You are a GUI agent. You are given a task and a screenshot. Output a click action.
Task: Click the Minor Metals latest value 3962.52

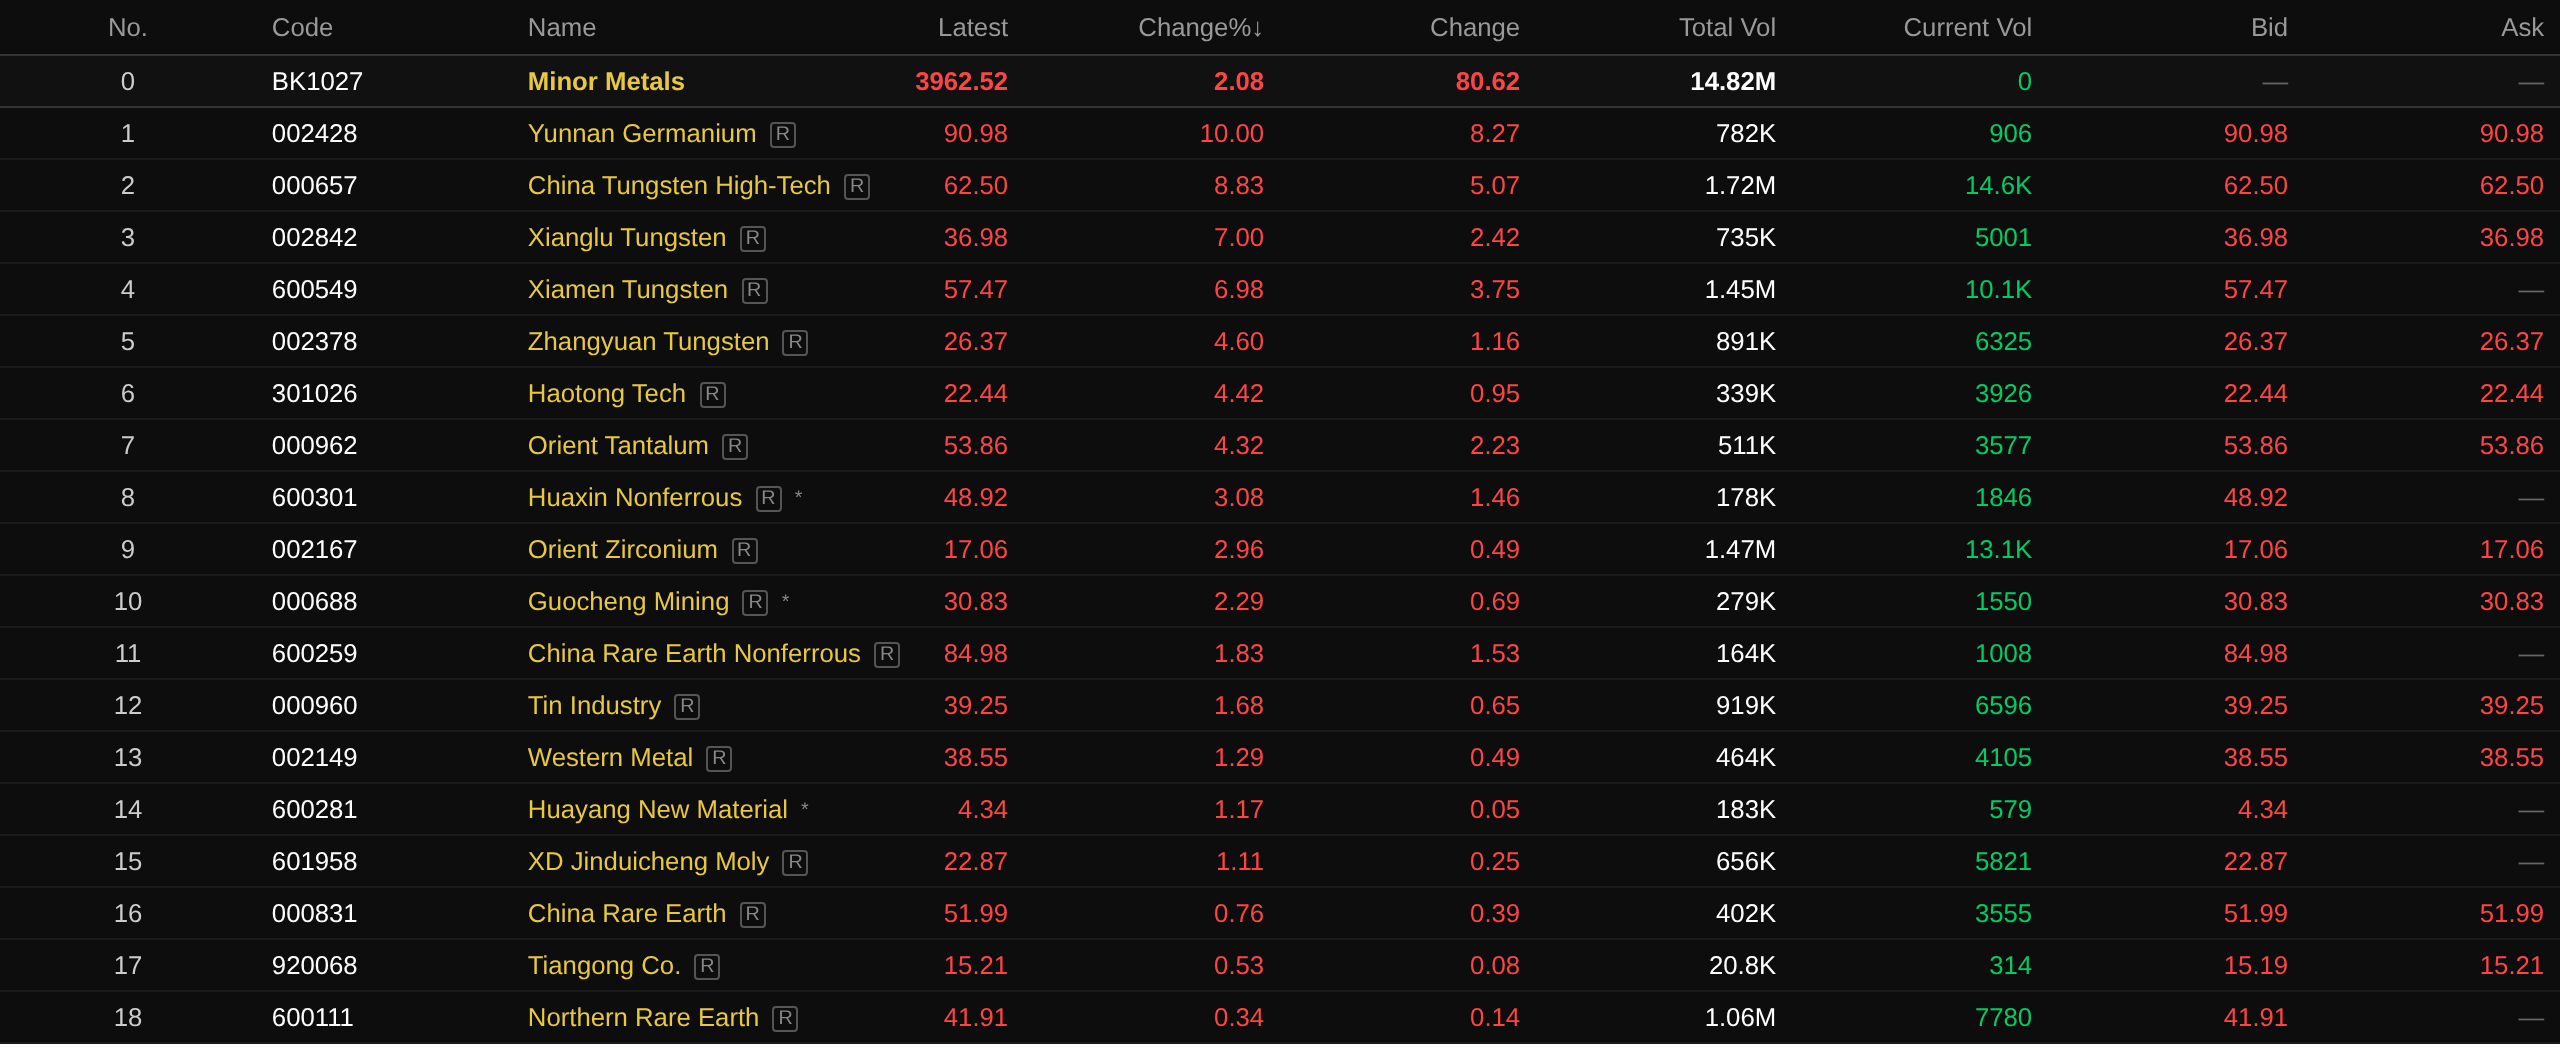[x=961, y=81]
